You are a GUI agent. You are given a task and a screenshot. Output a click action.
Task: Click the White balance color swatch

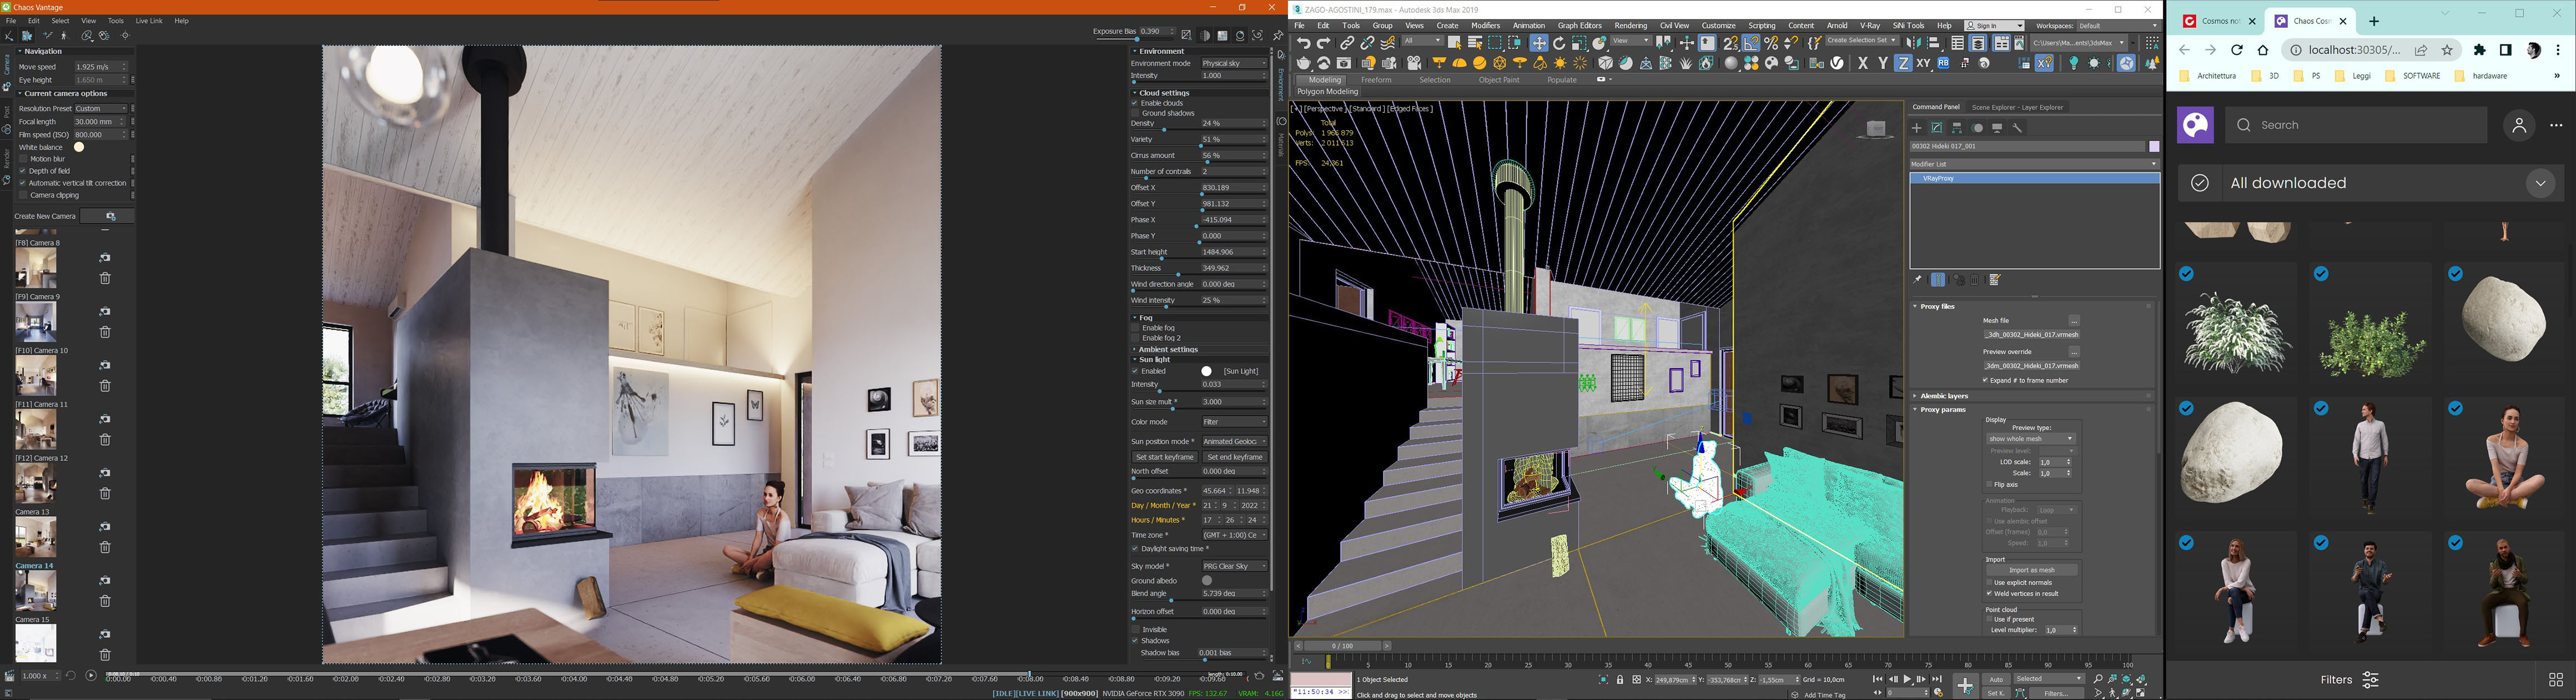point(79,147)
